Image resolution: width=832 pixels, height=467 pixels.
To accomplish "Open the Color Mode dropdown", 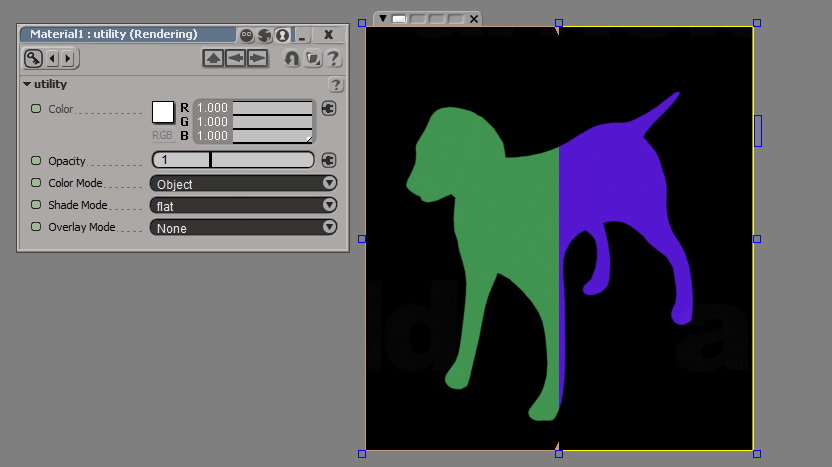I will point(243,183).
